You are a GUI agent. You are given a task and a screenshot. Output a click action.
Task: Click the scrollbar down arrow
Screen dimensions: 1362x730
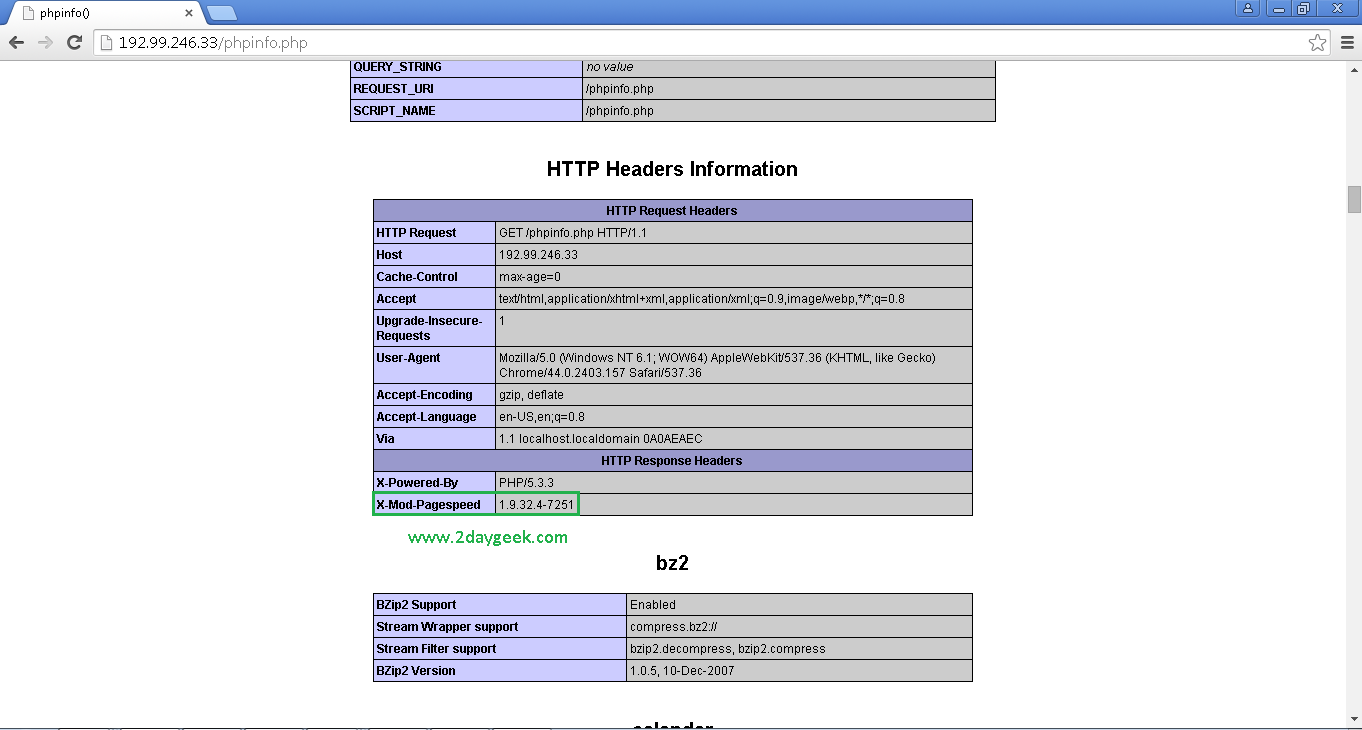[x=1354, y=718]
